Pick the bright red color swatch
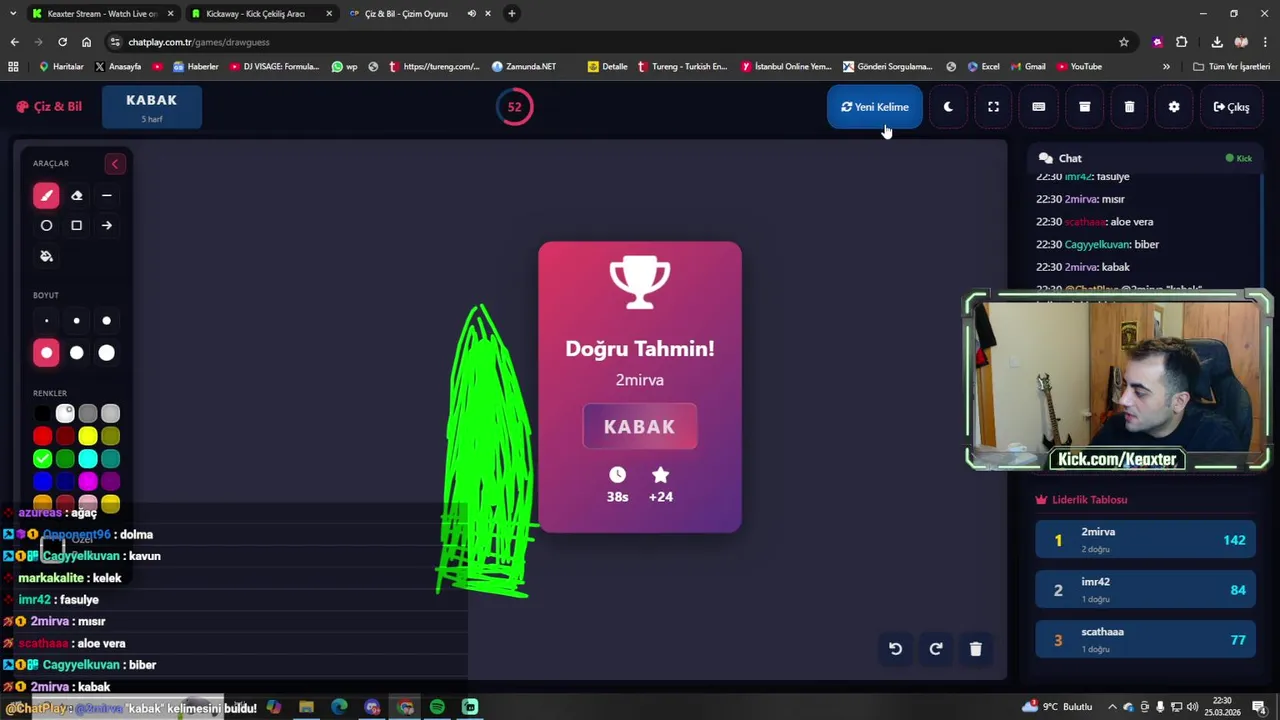 [x=42, y=436]
